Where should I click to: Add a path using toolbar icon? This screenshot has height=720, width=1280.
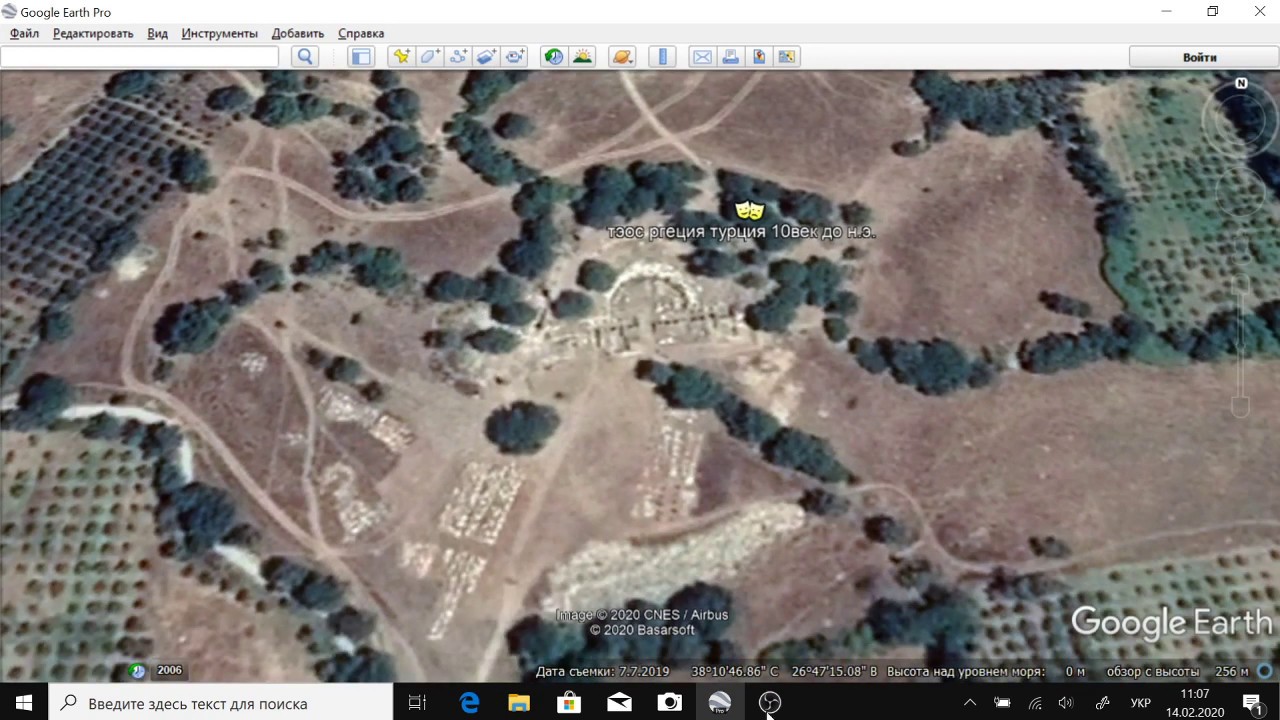tap(459, 57)
